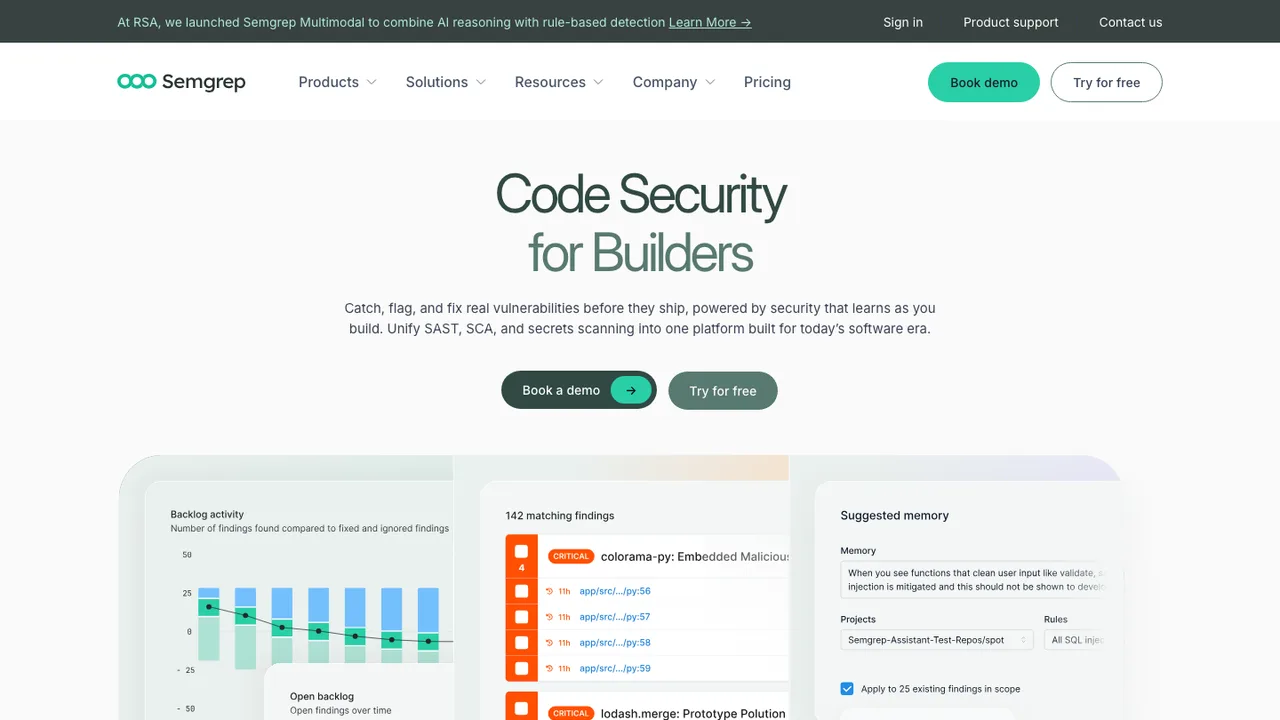Viewport: 1280px width, 720px height.
Task: Check the box for app/src/.../py:58
Action: pos(521,643)
